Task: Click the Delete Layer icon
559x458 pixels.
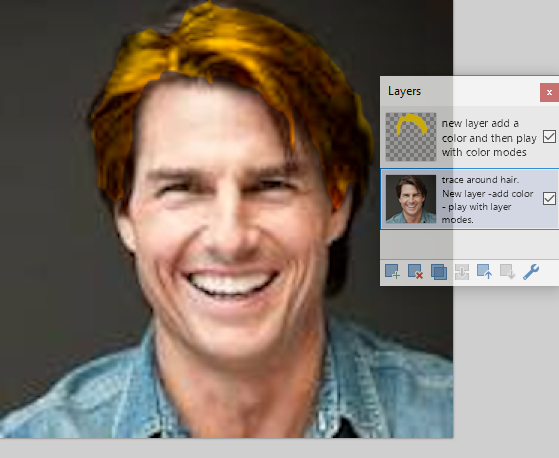Action: click(415, 271)
